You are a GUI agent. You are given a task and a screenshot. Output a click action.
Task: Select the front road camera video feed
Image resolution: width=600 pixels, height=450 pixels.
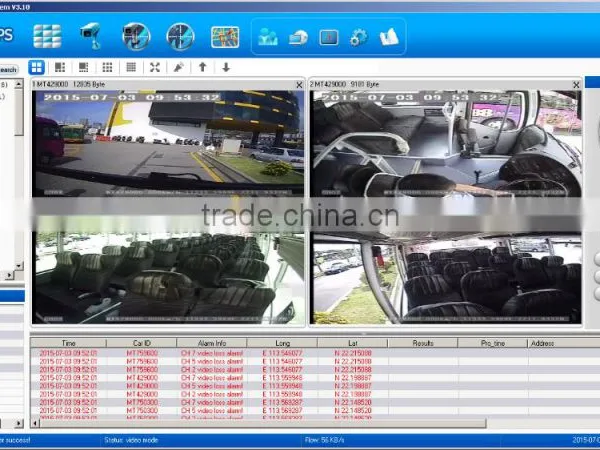point(168,143)
